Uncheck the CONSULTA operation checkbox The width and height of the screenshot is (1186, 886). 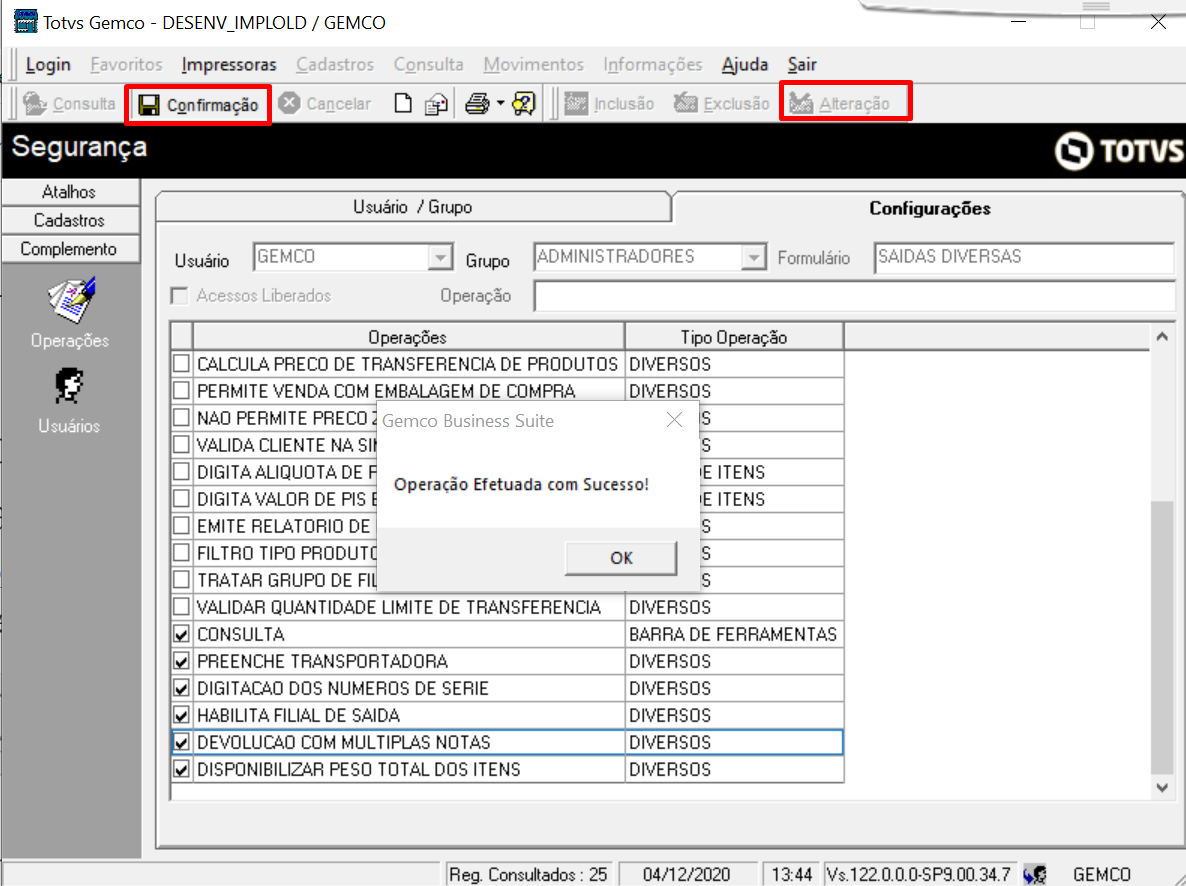(x=182, y=634)
